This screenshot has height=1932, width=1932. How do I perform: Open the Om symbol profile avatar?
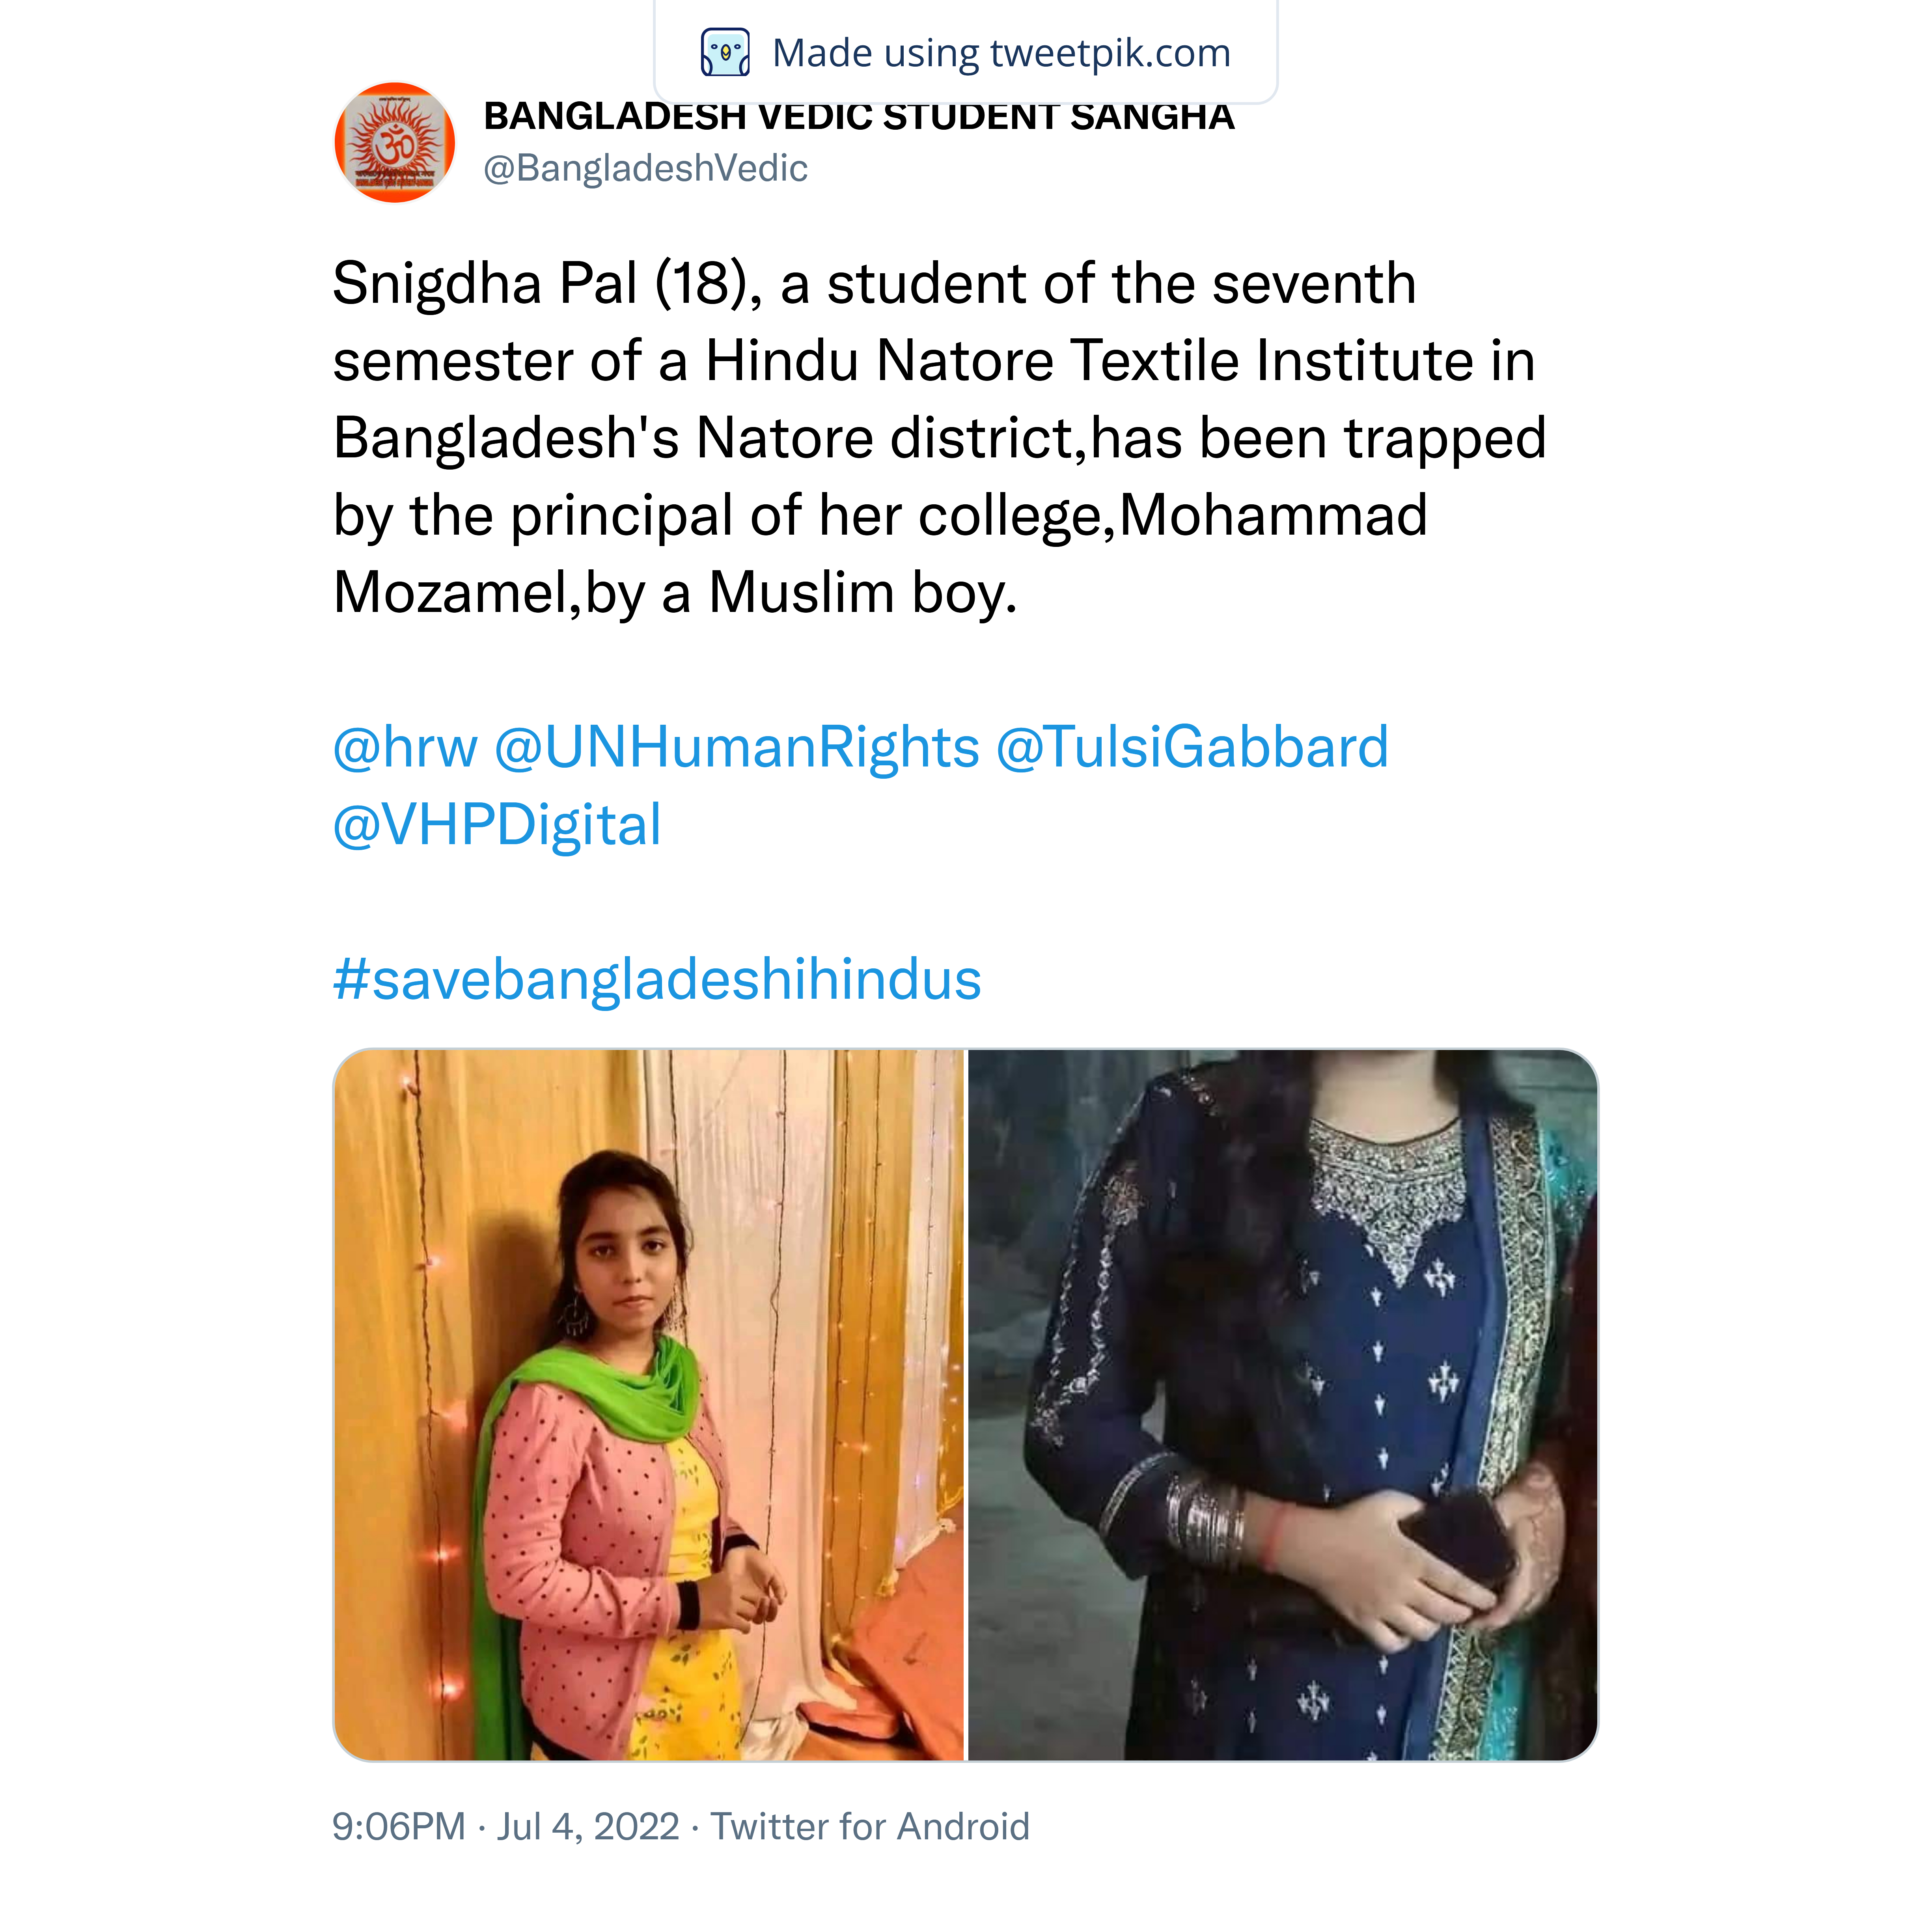(x=395, y=142)
